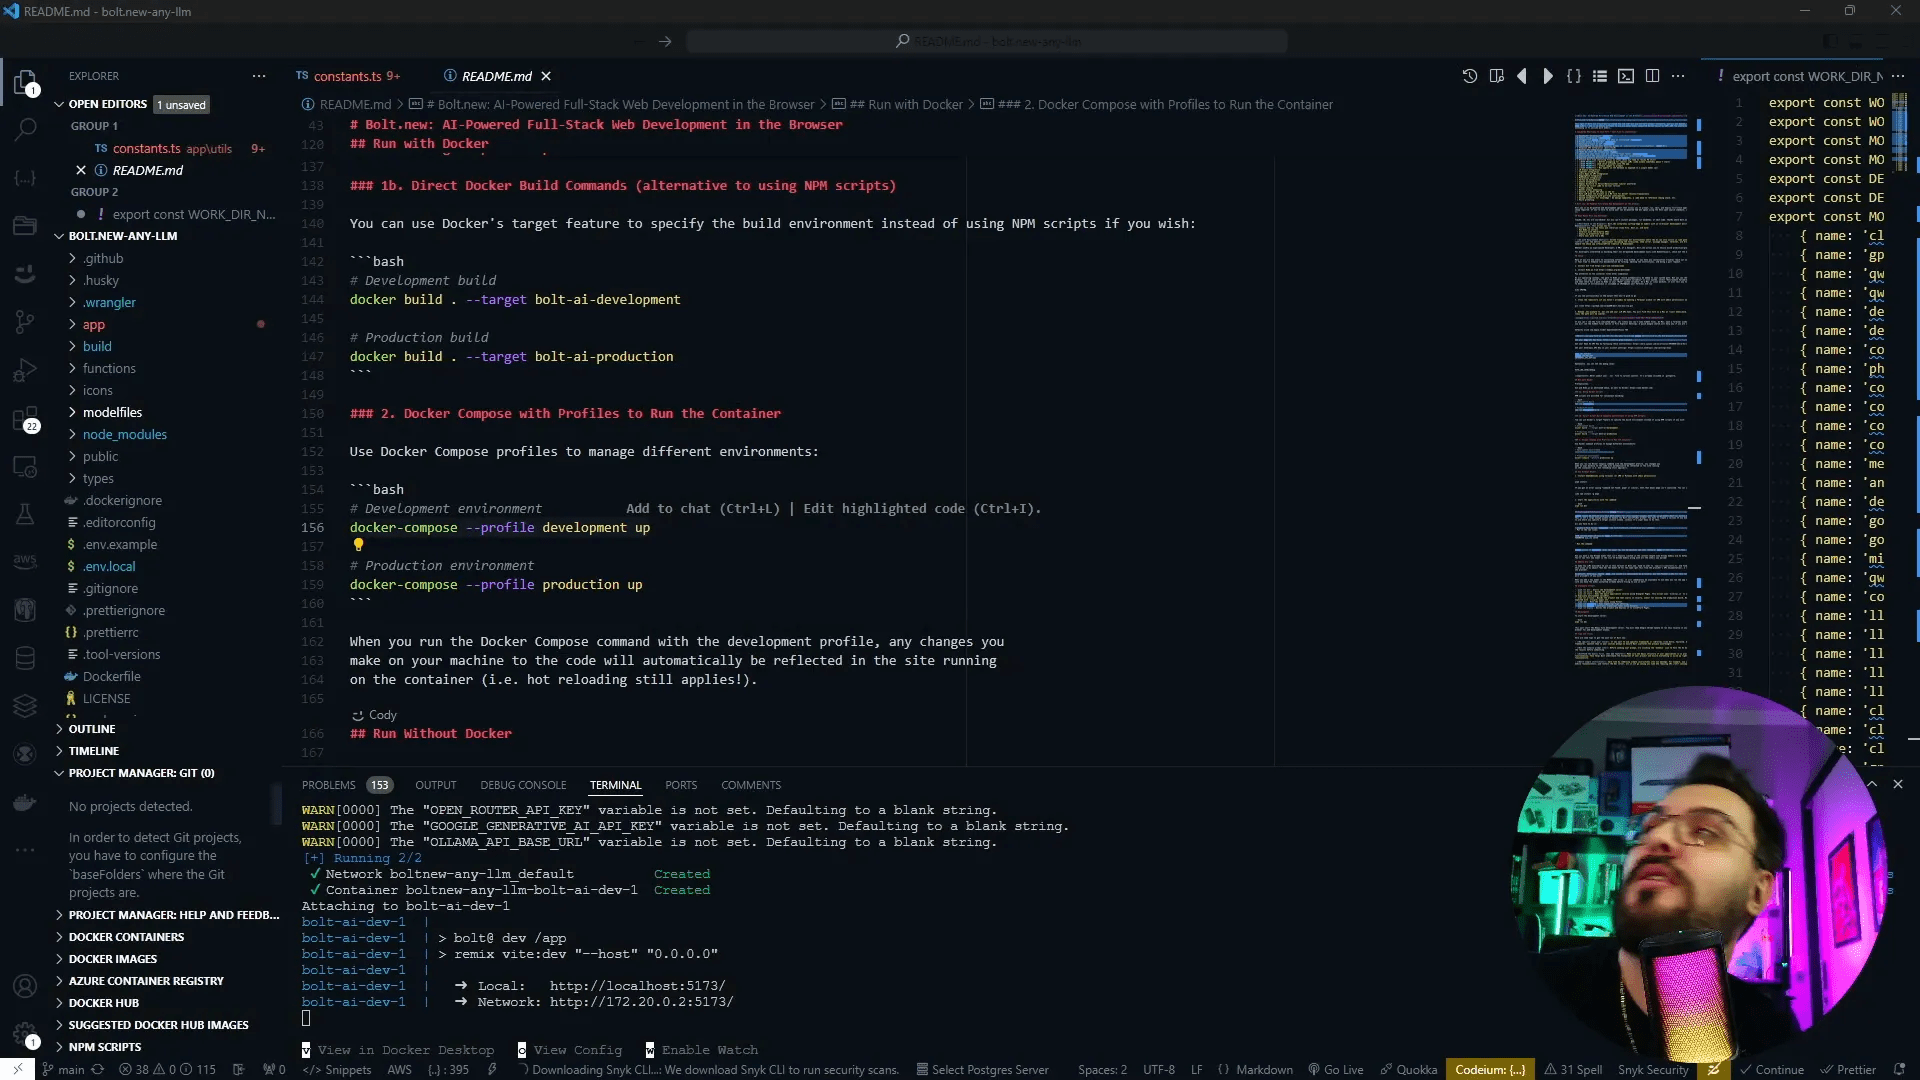
Task: Toggle Quokka in the status bar
Action: [1409, 1069]
